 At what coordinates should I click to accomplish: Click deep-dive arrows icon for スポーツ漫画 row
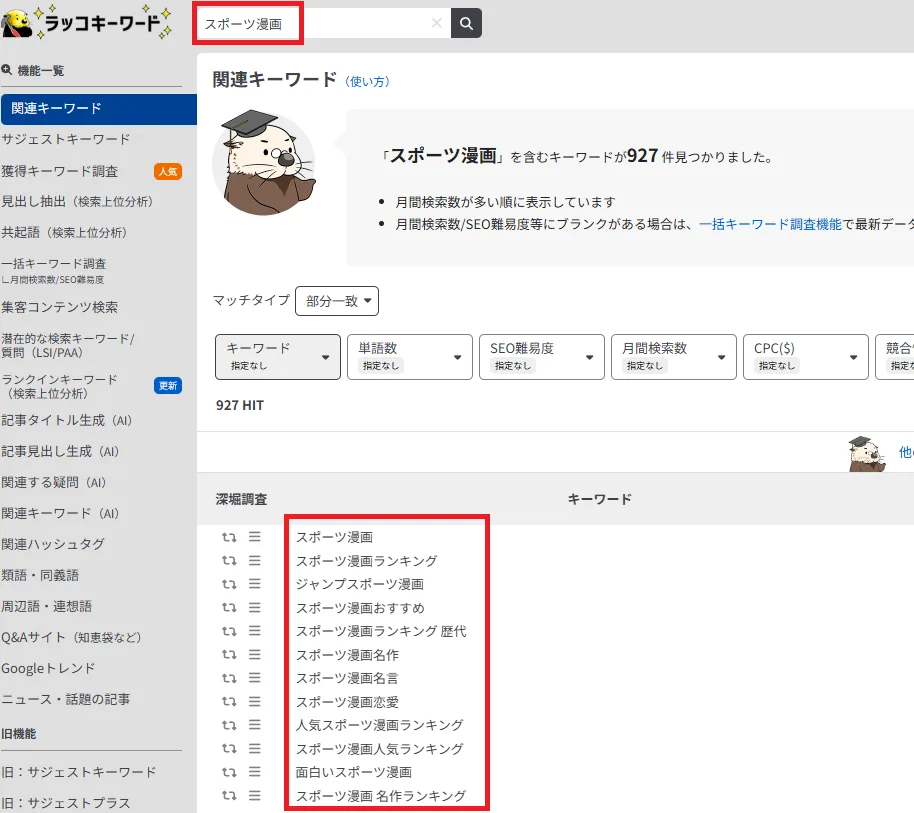[229, 537]
